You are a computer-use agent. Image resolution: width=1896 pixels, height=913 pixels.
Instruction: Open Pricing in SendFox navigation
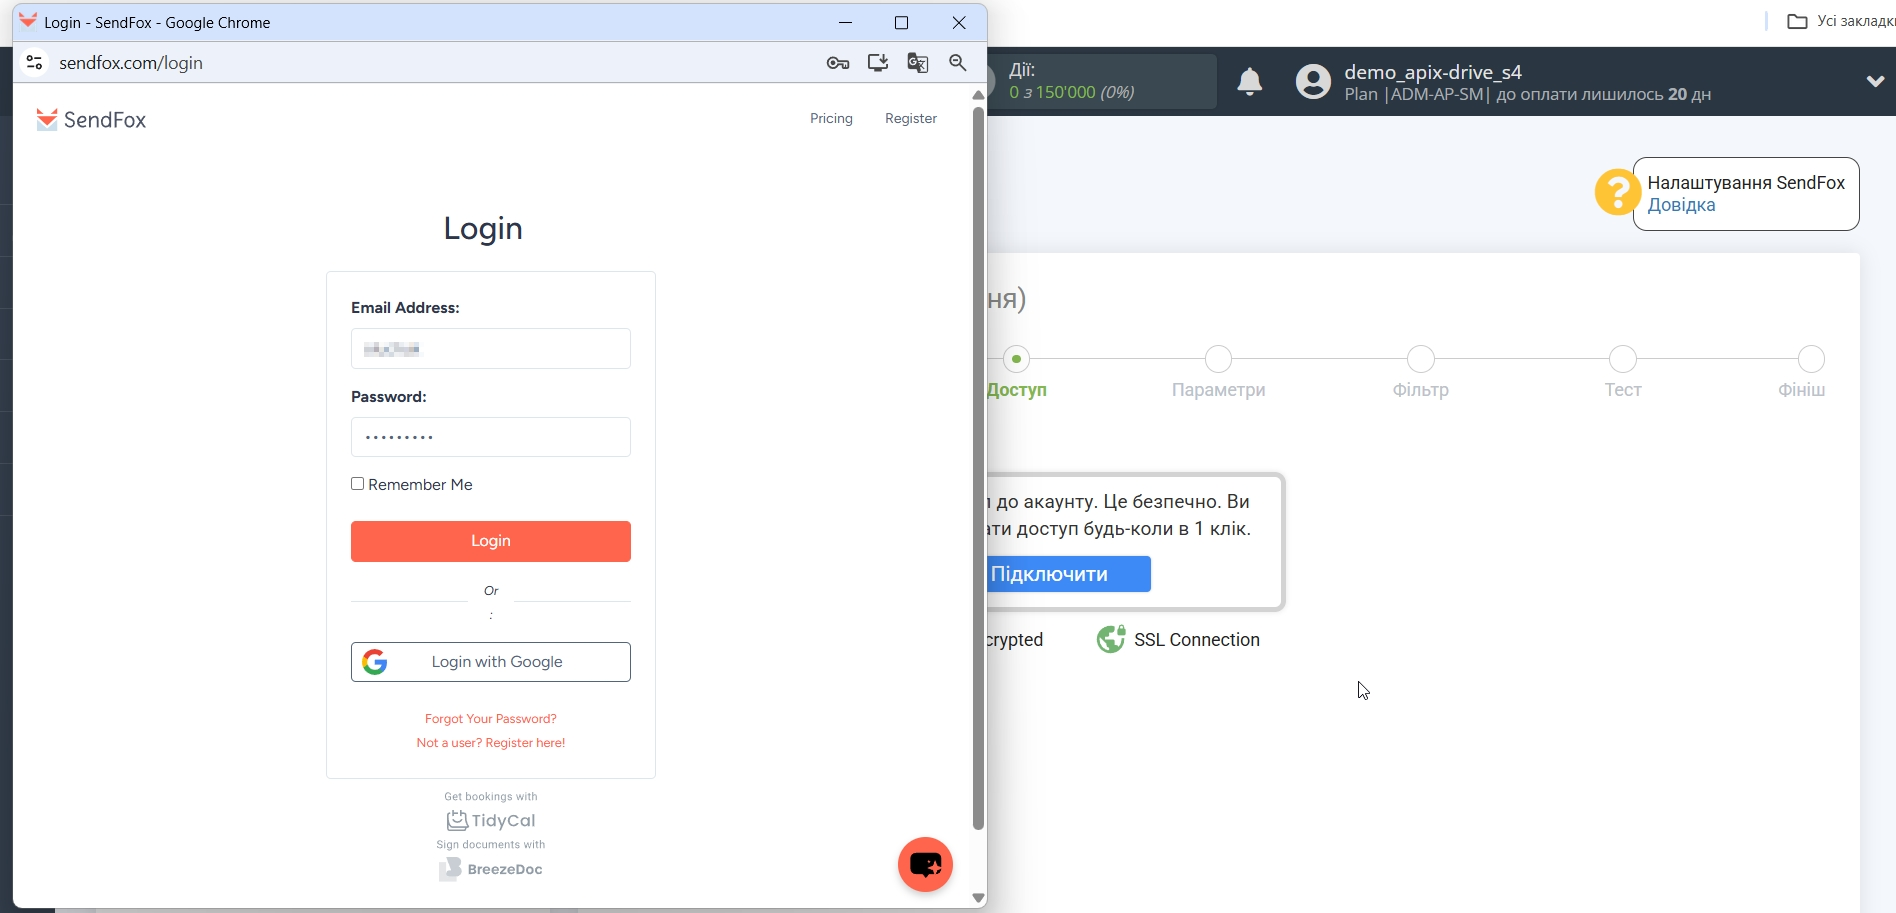coord(831,118)
